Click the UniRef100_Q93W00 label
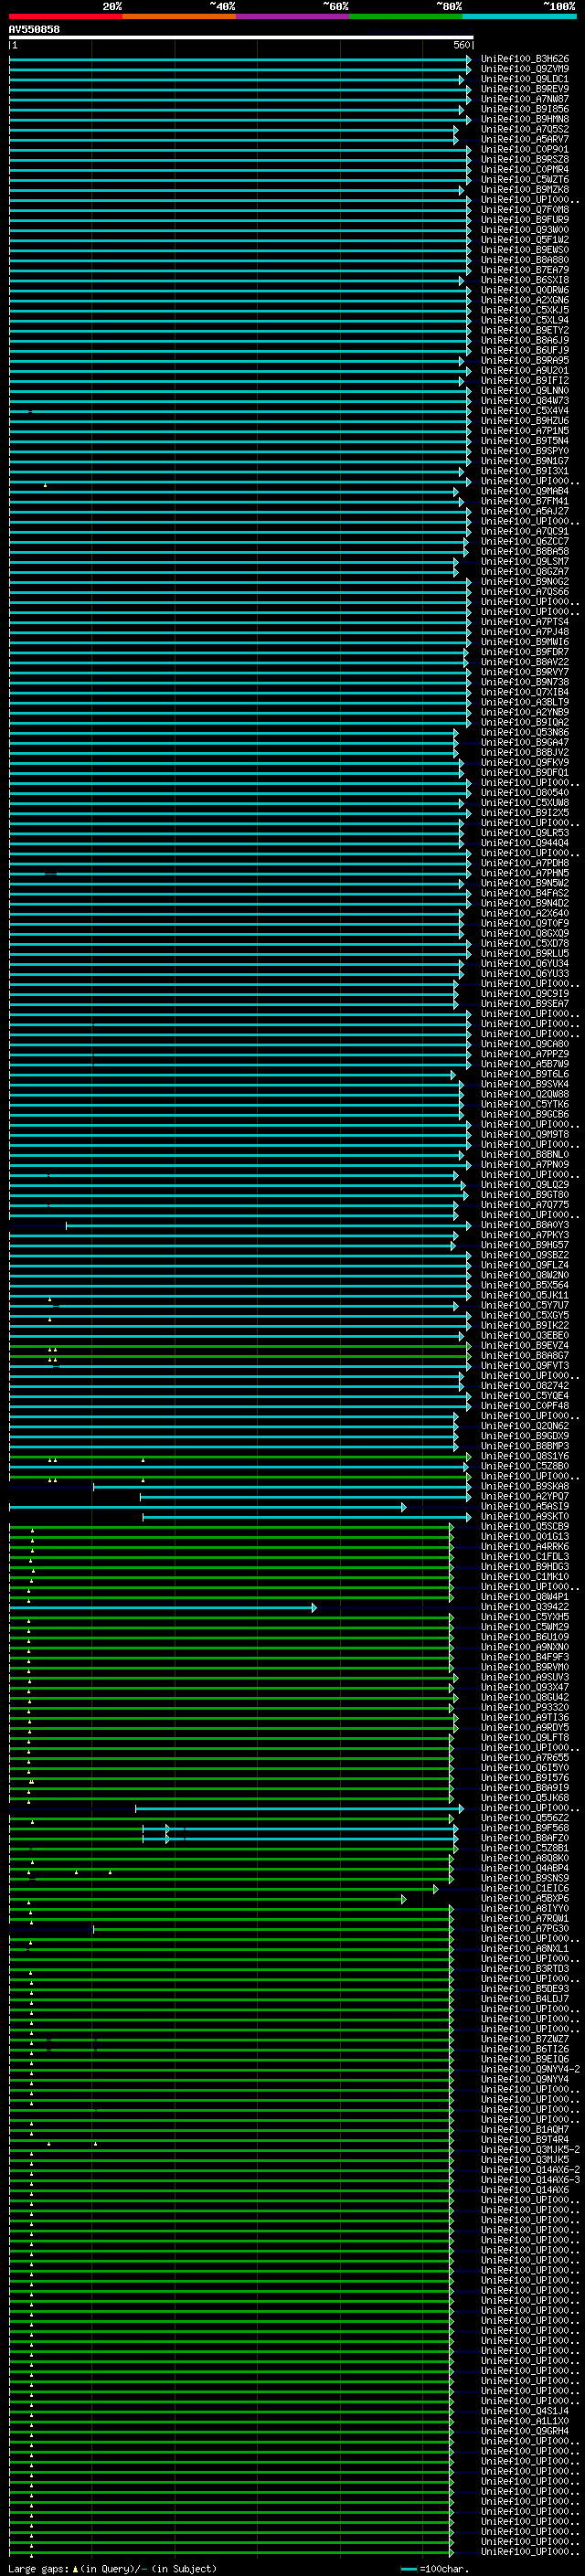This screenshot has height=2576, width=585. tap(525, 229)
